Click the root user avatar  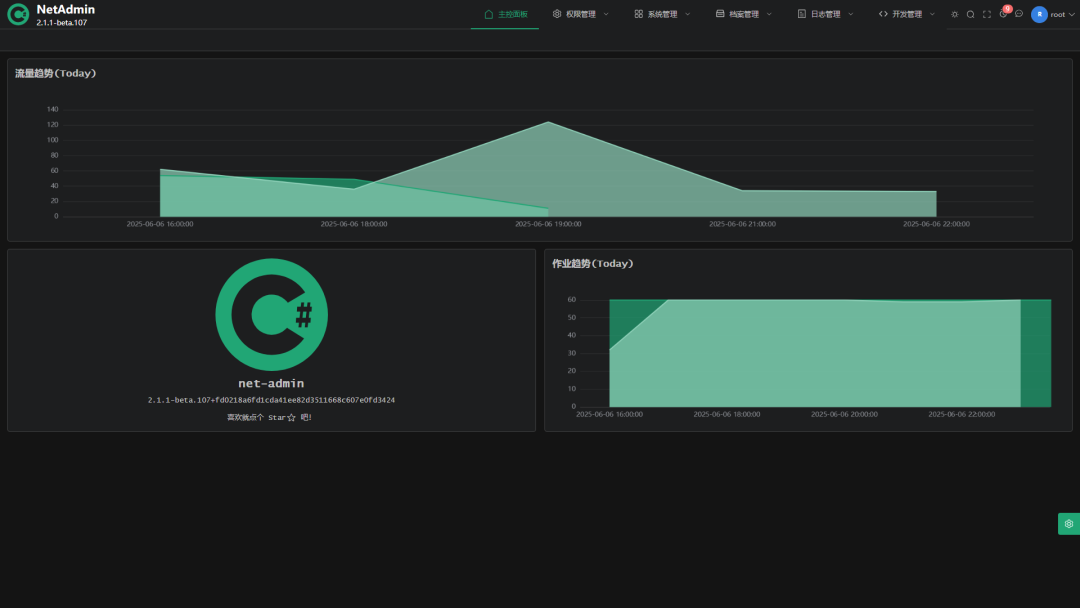1039,14
